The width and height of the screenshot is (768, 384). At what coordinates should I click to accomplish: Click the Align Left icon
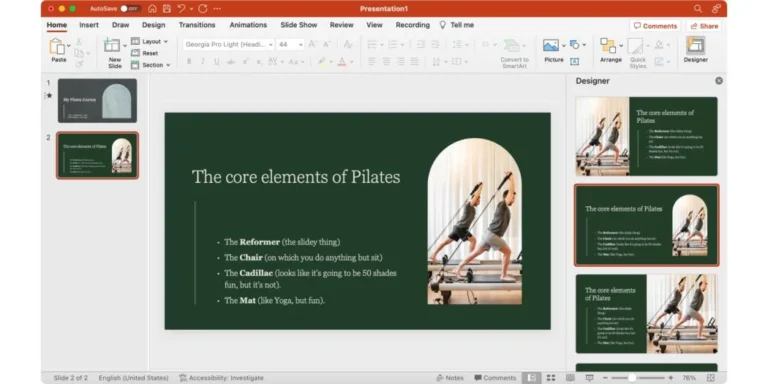click(x=372, y=62)
